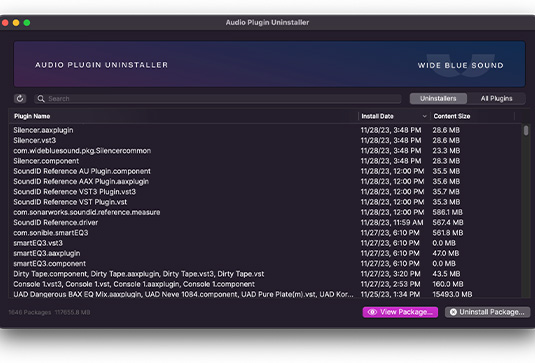Click the Wide Blue Sound logo
This screenshot has width=535, height=363.
click(461, 65)
